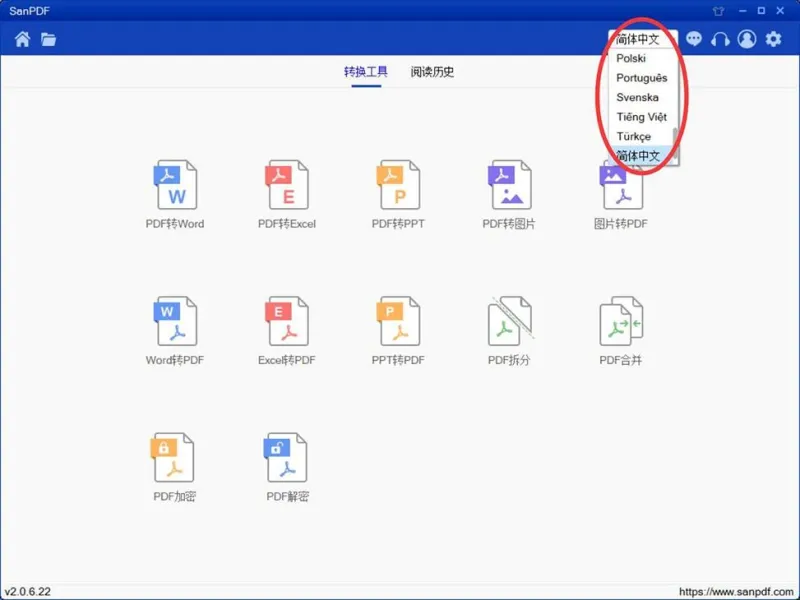
Task: Launch the PDF转Excel converter icon
Action: [287, 185]
